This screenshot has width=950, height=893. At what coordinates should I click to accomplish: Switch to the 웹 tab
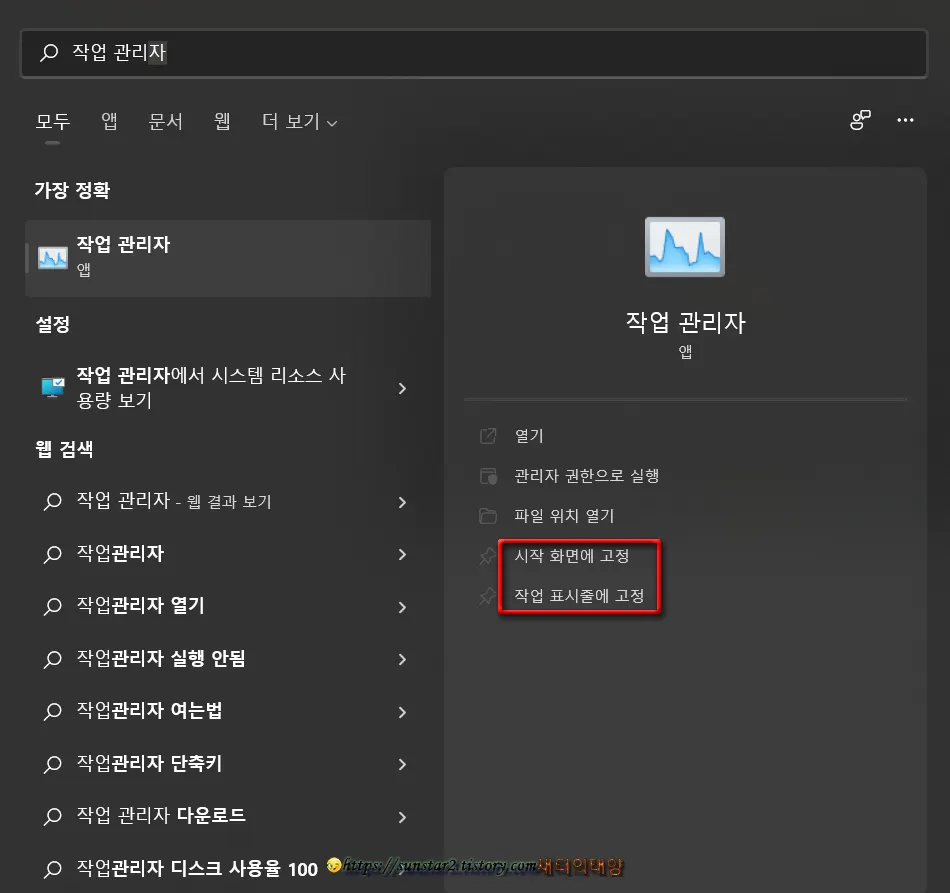221,120
